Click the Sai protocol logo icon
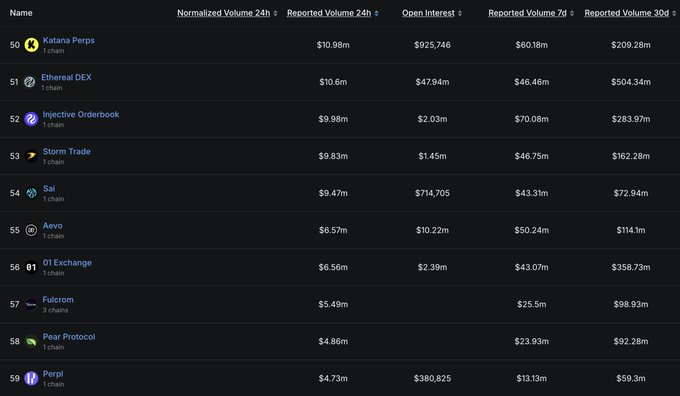Screen dimensions: 680x396 tap(31, 193)
